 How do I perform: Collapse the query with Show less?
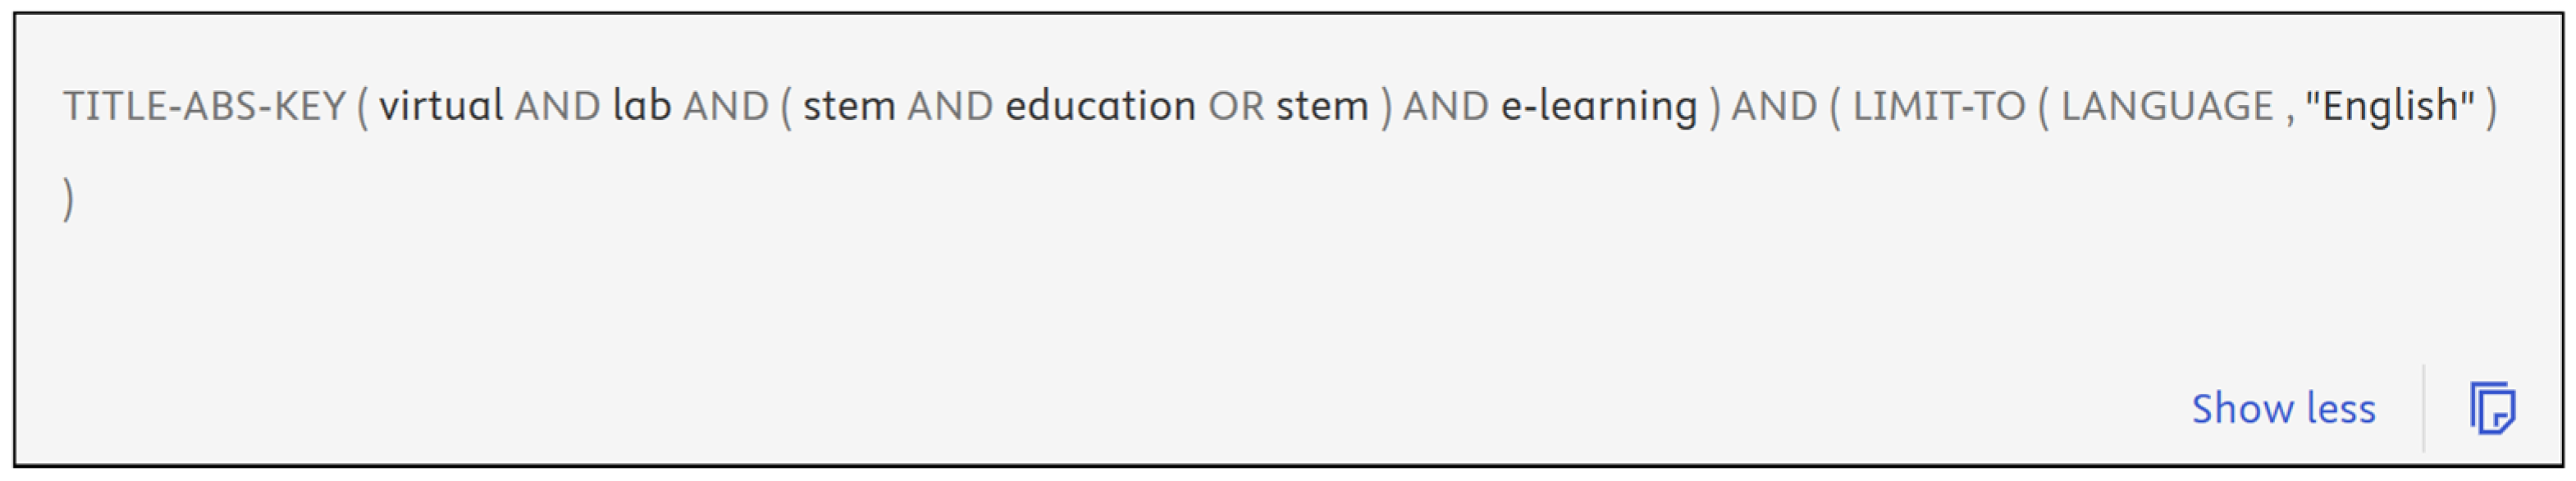(x=2283, y=408)
